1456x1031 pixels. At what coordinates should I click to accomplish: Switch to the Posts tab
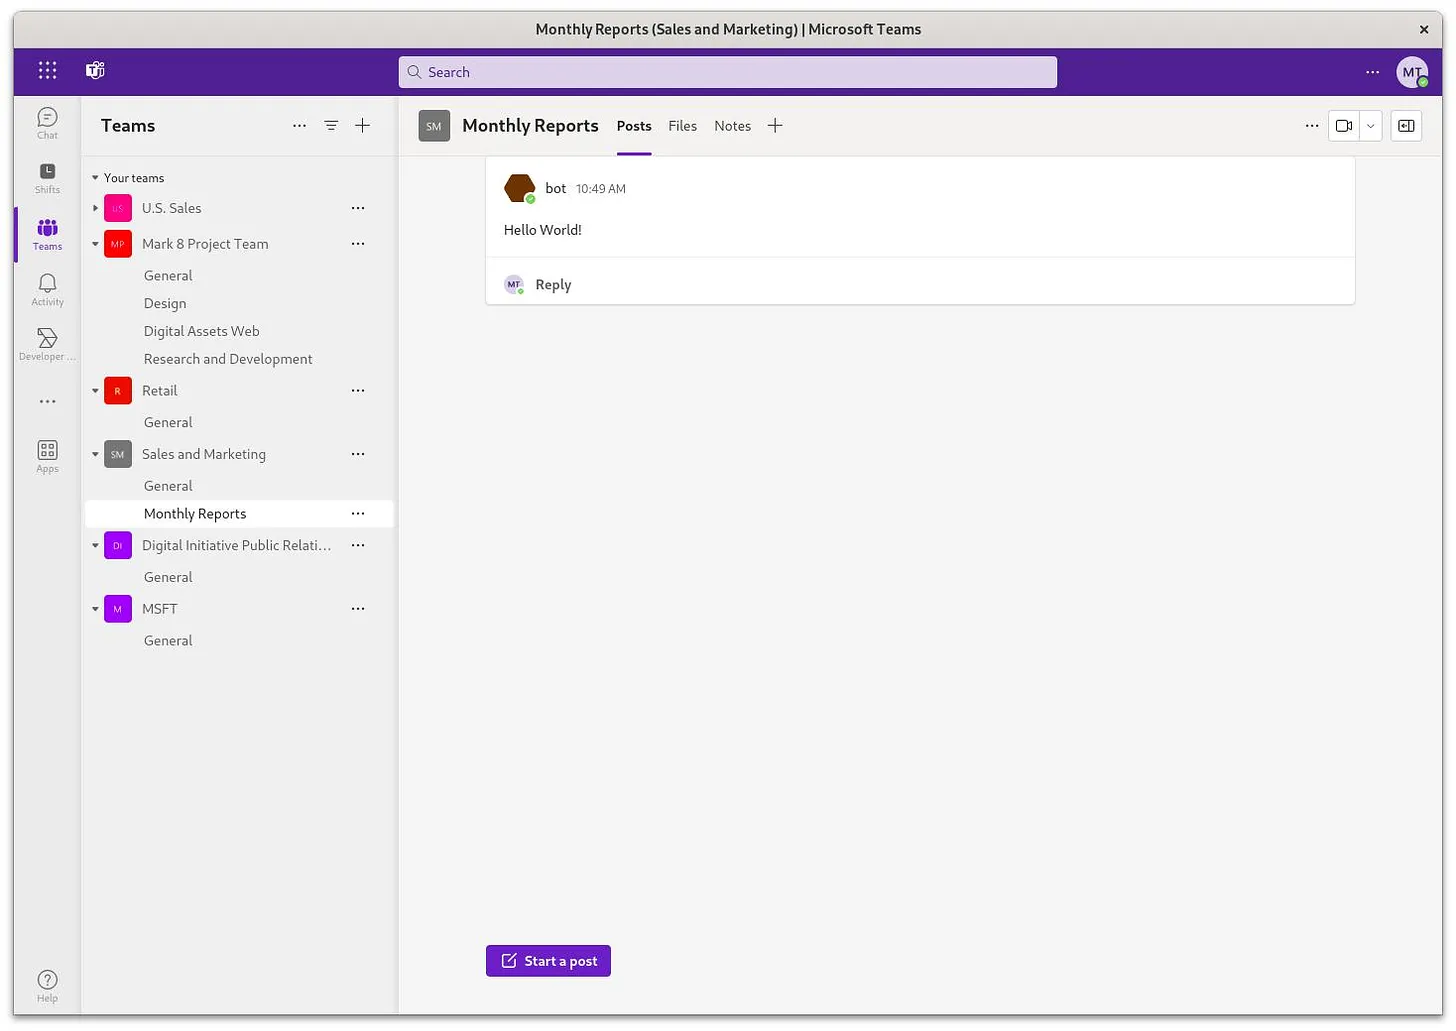click(634, 126)
